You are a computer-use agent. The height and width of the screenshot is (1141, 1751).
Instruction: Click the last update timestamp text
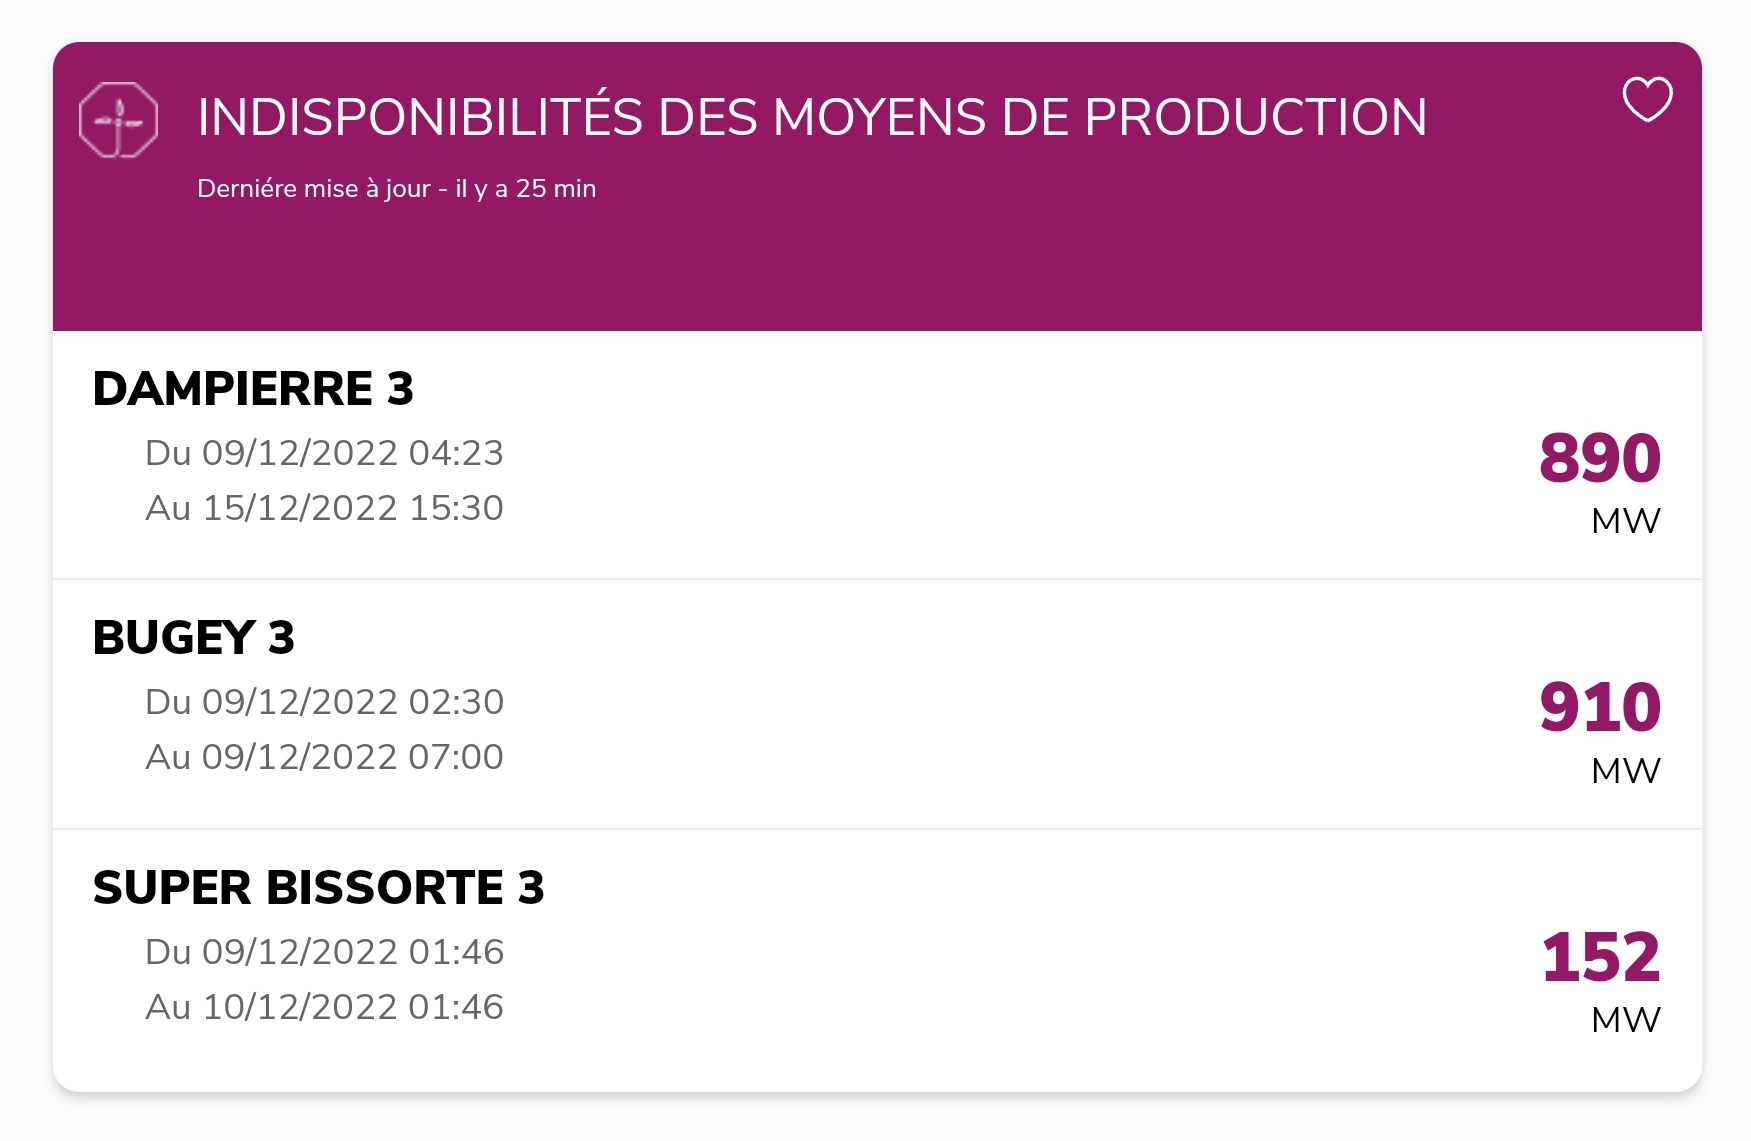(396, 189)
